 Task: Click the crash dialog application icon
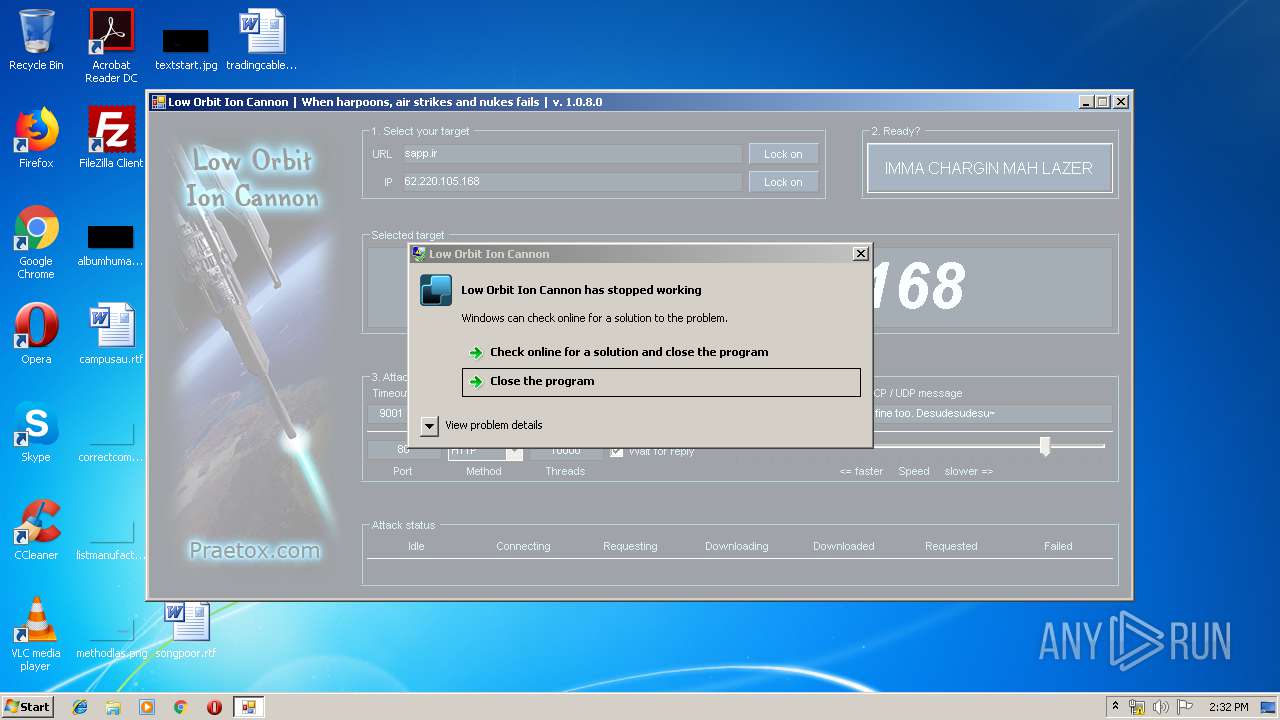436,290
